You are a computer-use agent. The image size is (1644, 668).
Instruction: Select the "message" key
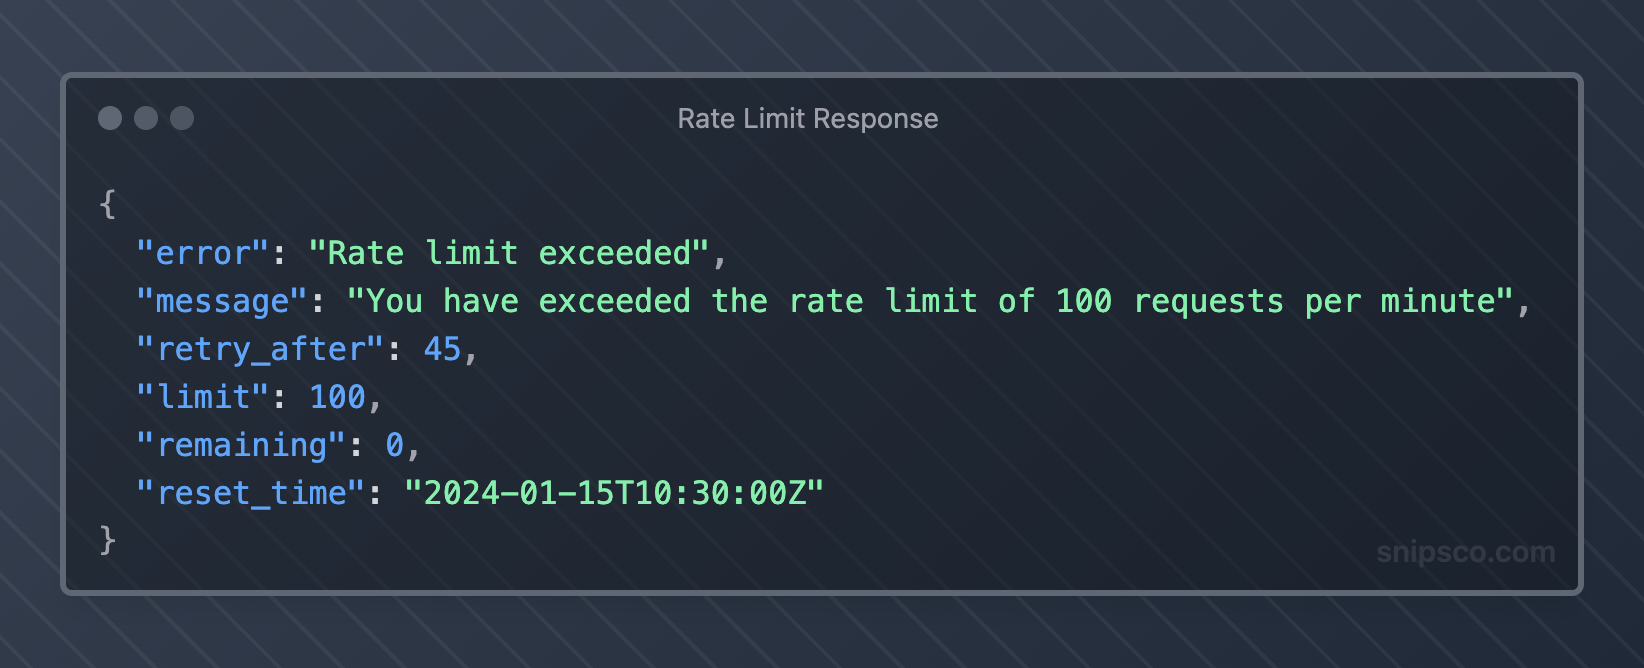[222, 301]
